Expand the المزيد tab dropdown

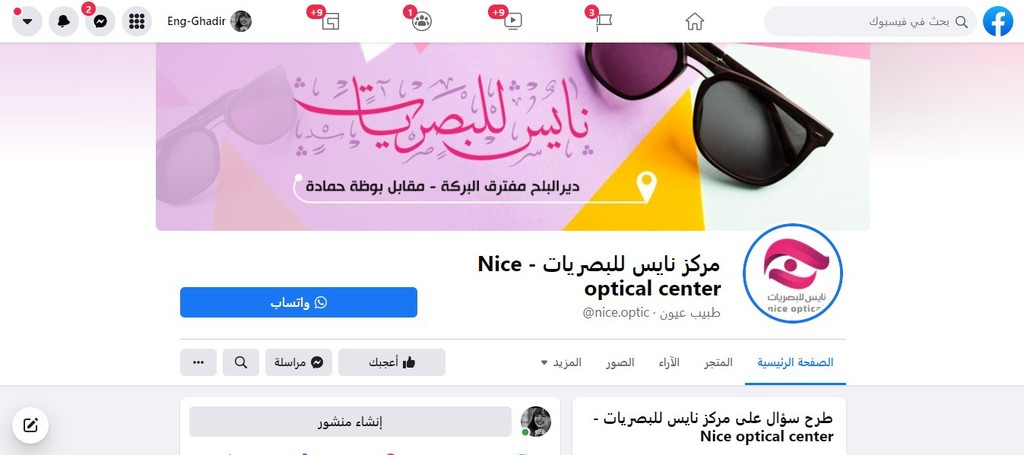(561, 362)
